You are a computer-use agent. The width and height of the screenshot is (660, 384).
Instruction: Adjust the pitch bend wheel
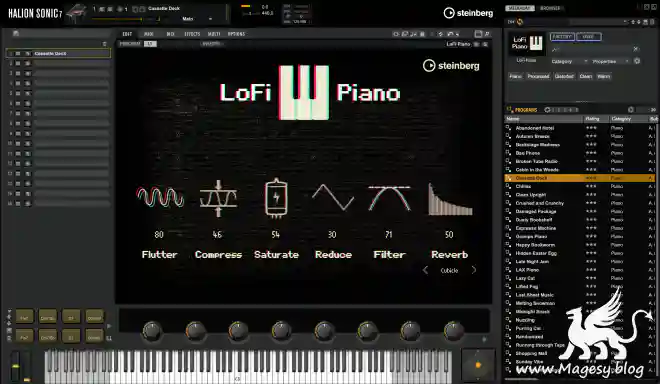(x=15, y=365)
